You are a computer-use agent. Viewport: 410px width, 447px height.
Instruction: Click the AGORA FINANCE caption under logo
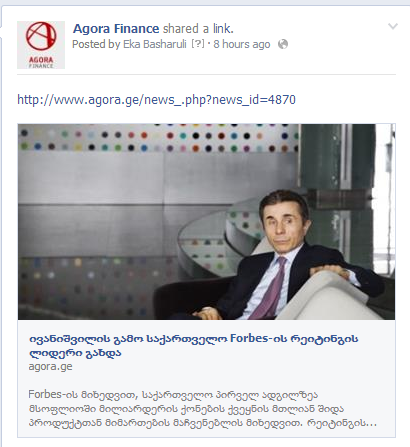pos(41,62)
